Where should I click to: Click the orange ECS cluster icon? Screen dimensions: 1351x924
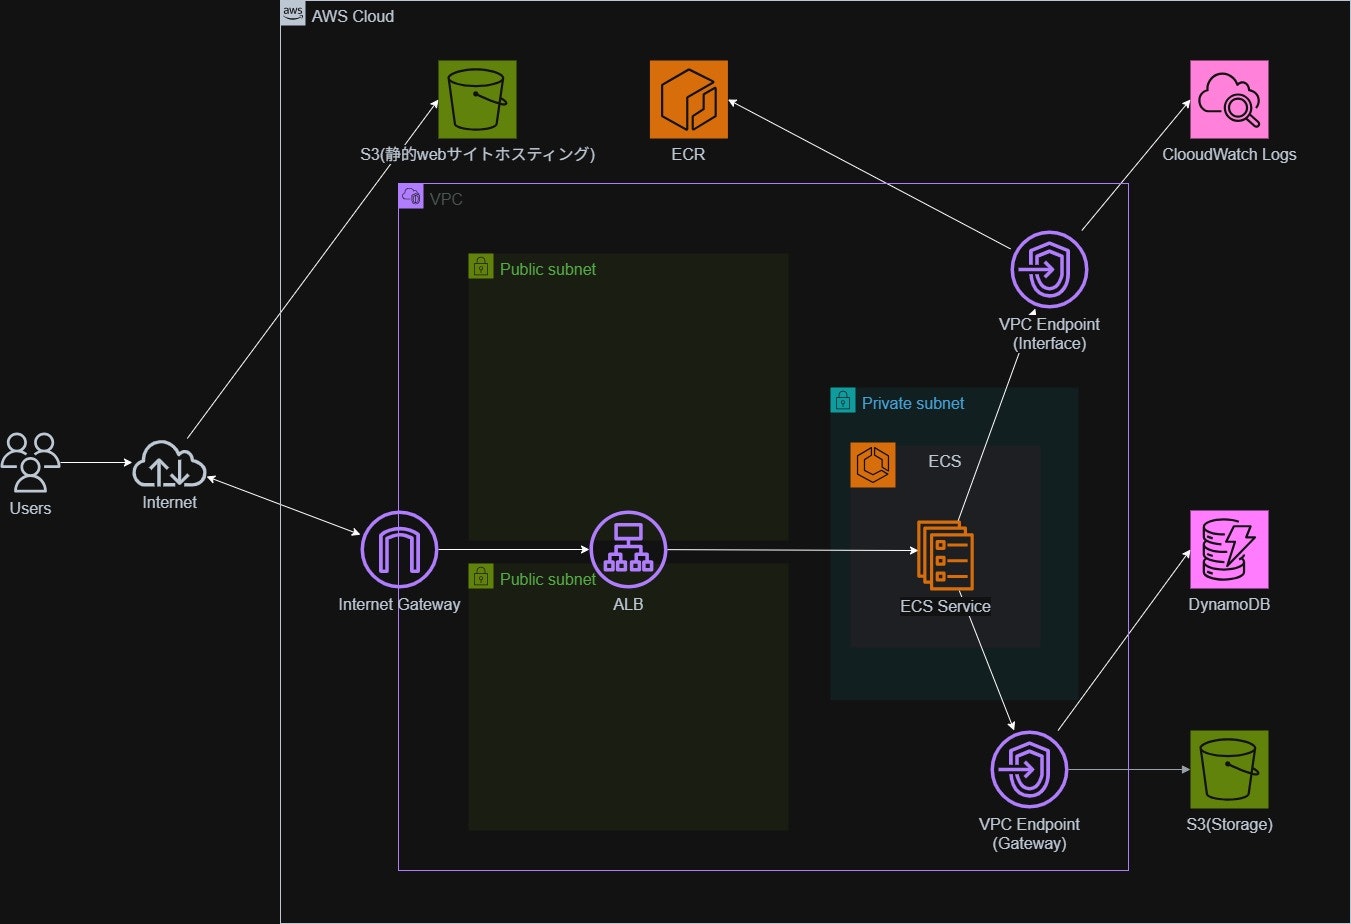[x=872, y=465]
